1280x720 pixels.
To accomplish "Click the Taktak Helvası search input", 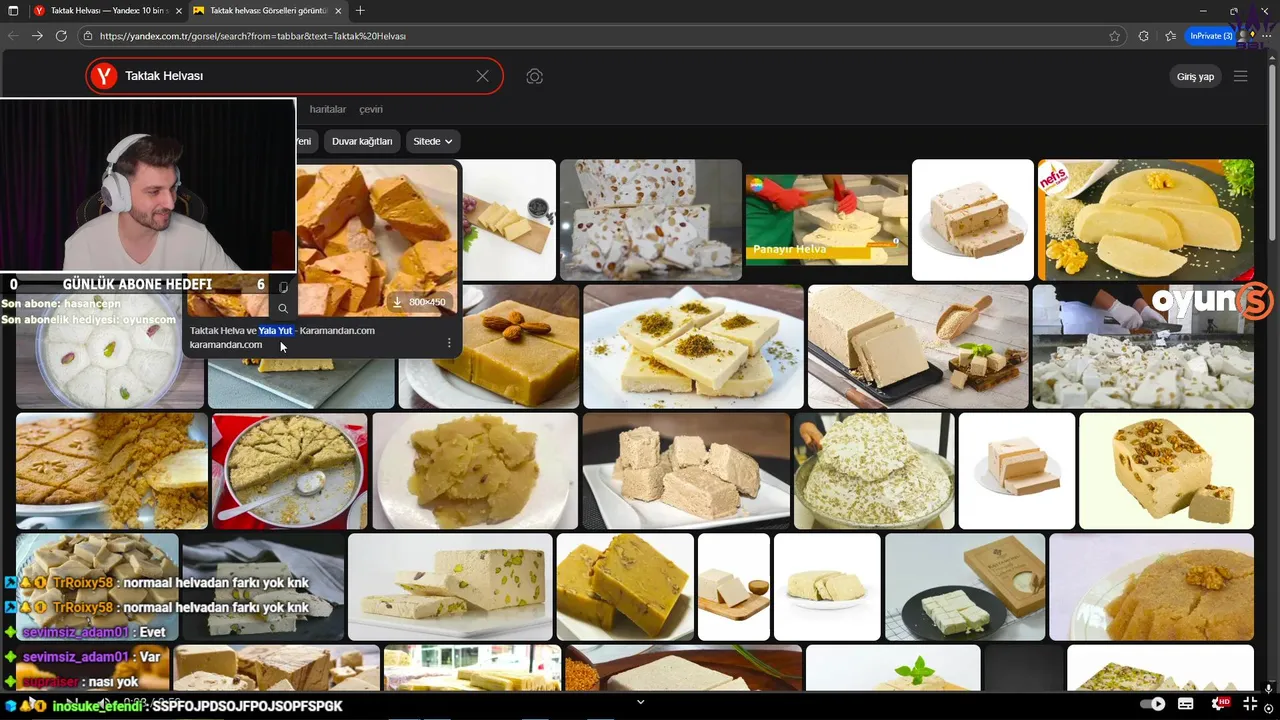I will 295,76.
